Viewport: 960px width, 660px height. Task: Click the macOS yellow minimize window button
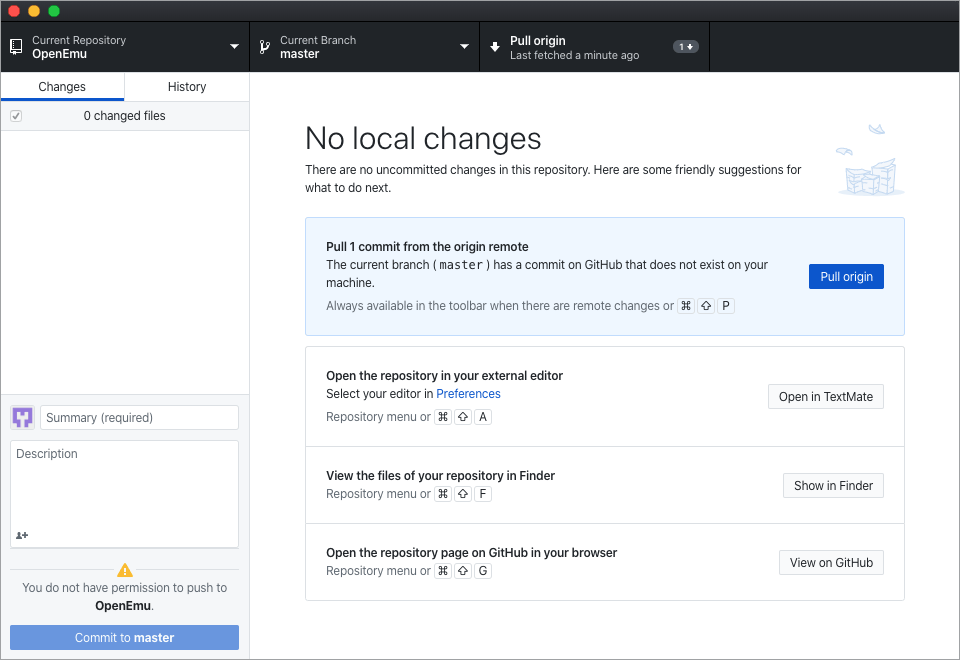(34, 11)
